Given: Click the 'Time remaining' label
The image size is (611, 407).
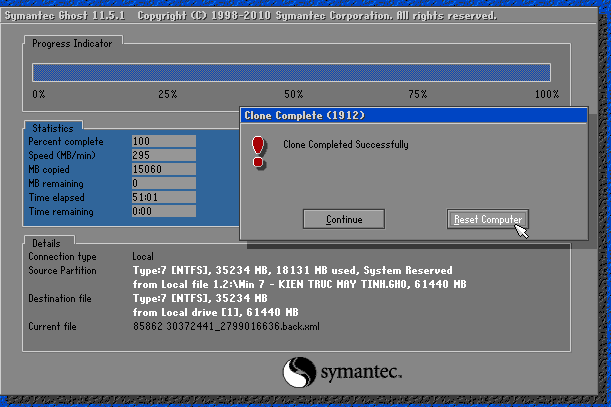Looking at the screenshot, I should coord(61,212).
